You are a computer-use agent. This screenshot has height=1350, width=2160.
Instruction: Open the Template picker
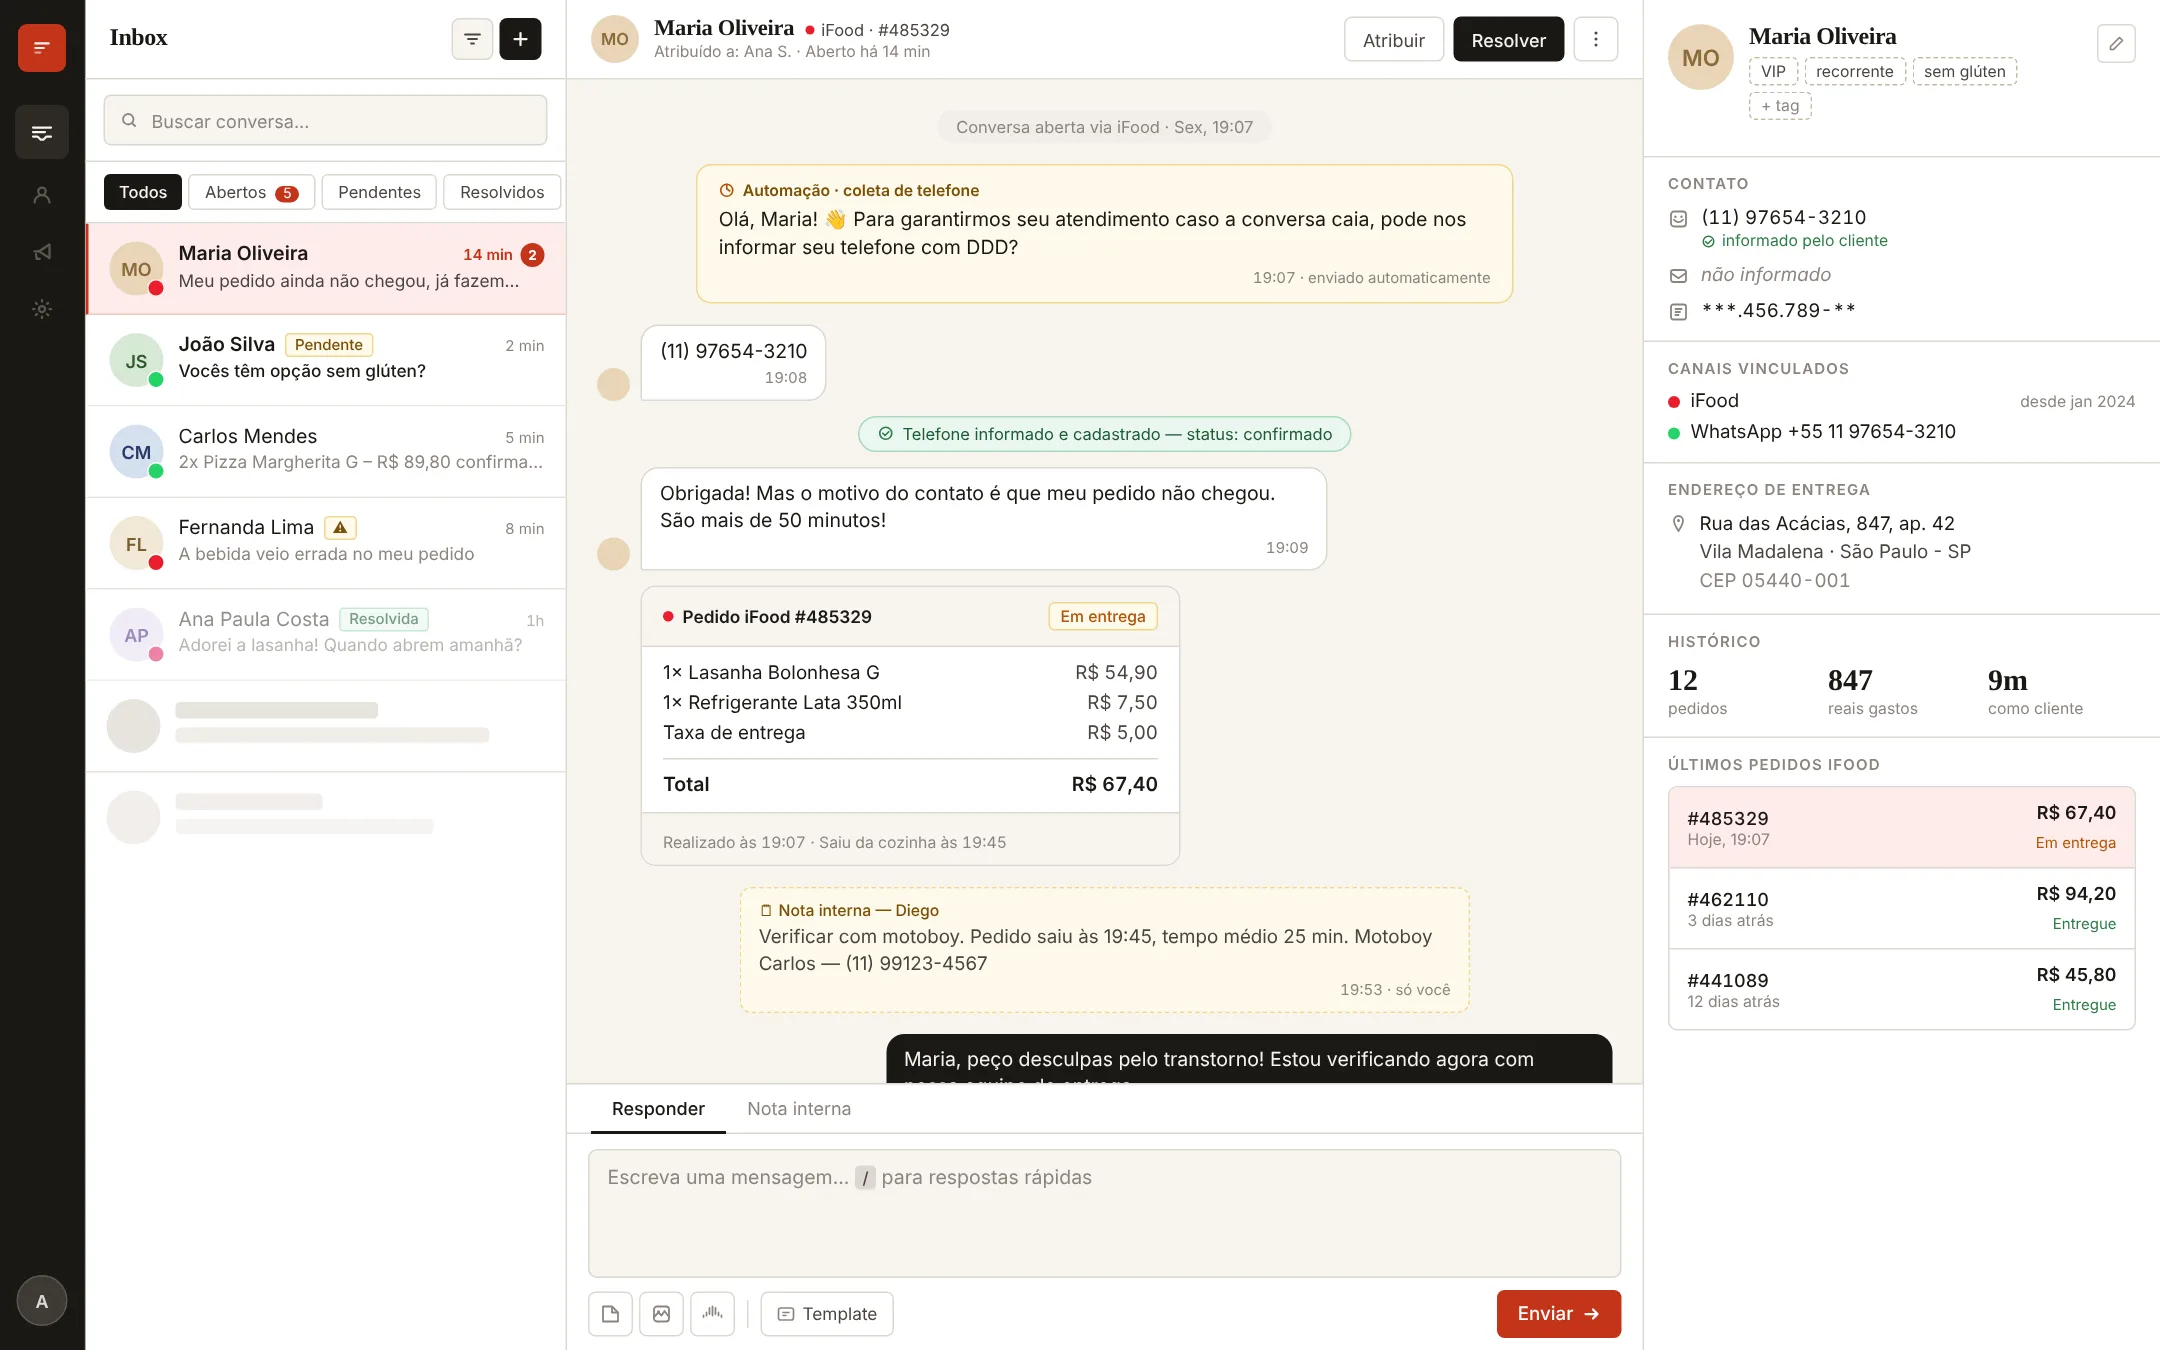(827, 1314)
